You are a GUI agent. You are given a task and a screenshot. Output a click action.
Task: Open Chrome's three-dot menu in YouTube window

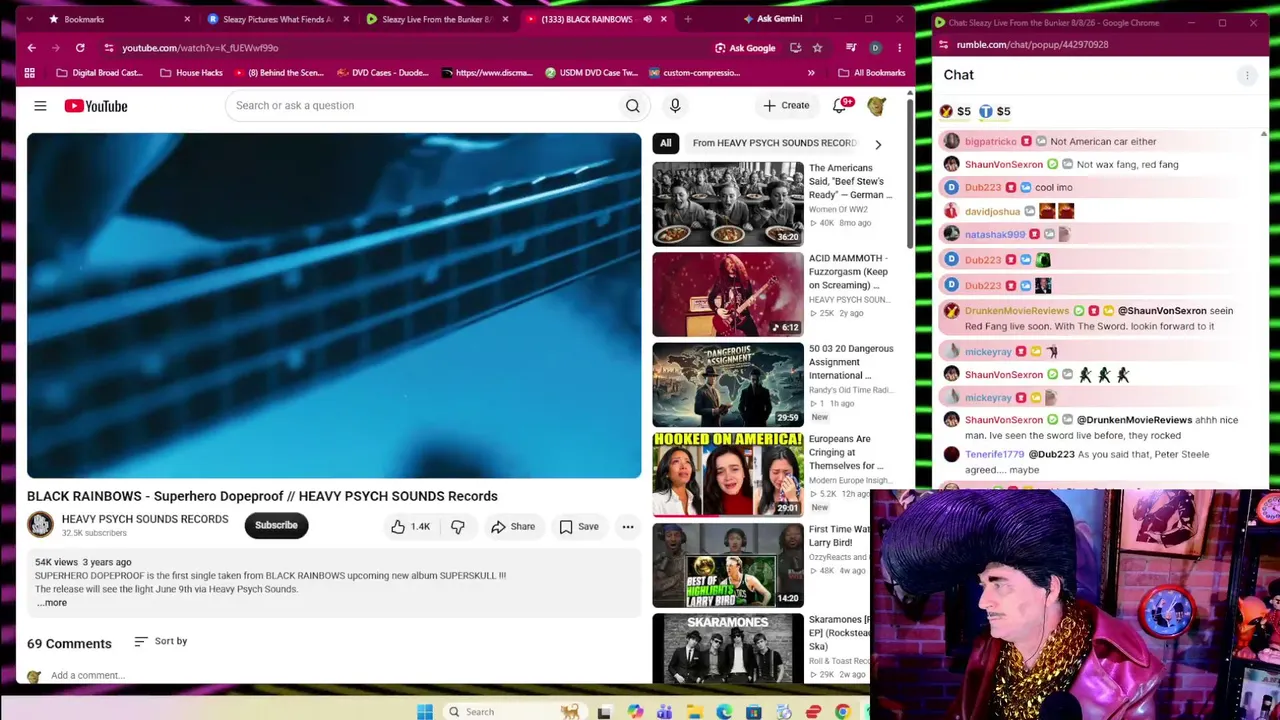(x=899, y=47)
